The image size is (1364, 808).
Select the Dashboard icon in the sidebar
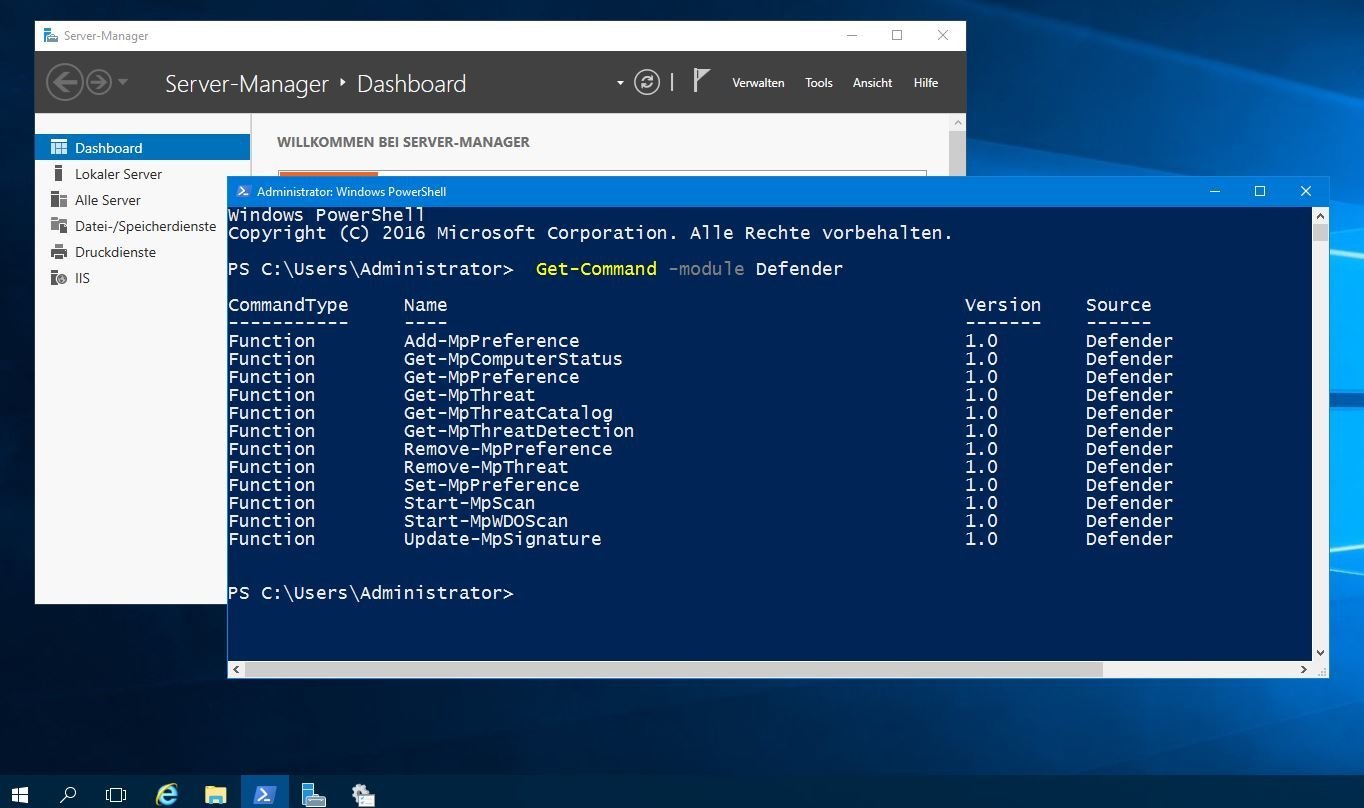click(x=57, y=147)
